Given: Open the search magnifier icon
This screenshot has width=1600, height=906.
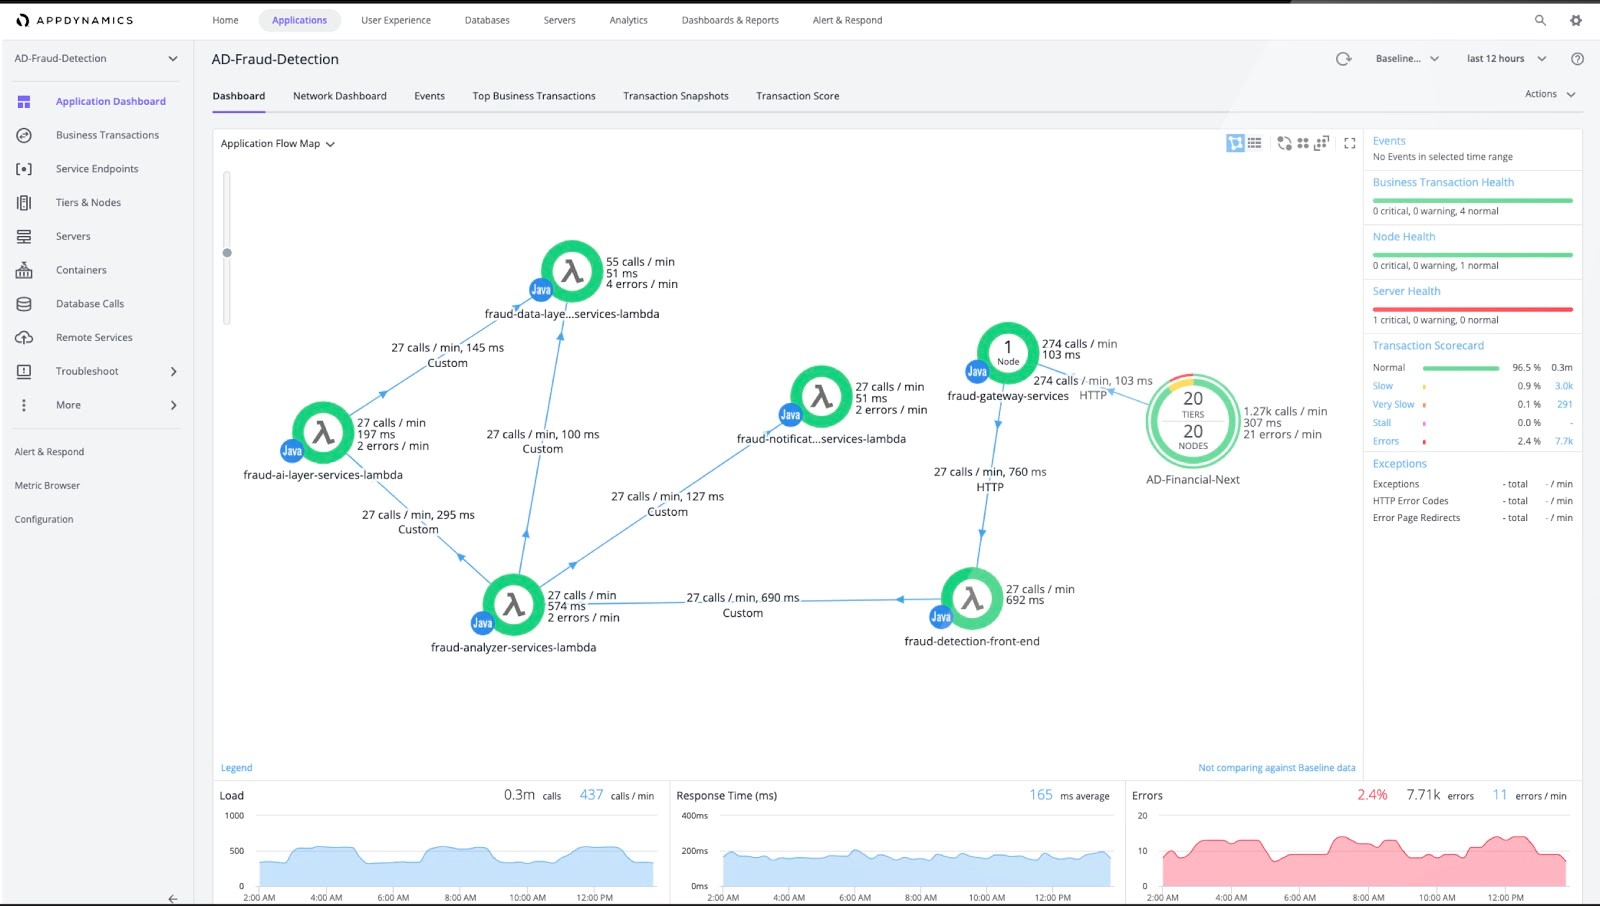Looking at the screenshot, I should coord(1540,20).
